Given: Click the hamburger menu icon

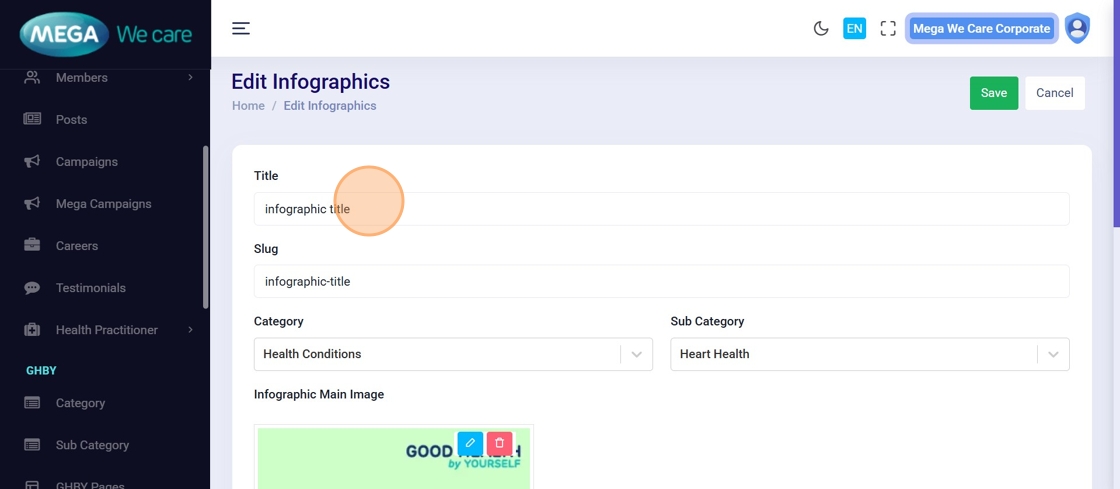Looking at the screenshot, I should pyautogui.click(x=241, y=29).
